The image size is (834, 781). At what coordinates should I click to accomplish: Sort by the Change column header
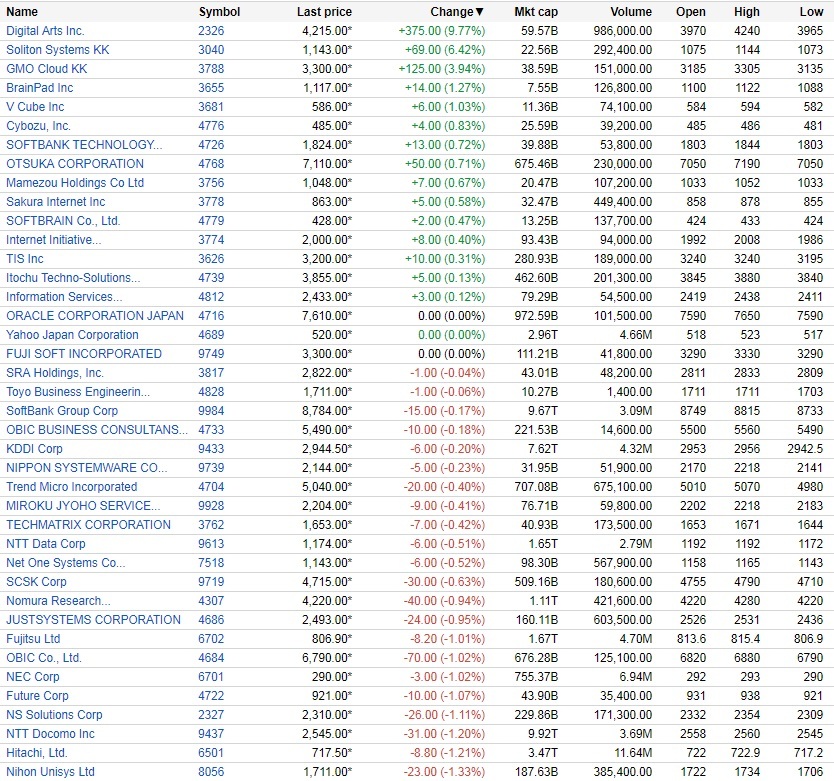pyautogui.click(x=456, y=12)
